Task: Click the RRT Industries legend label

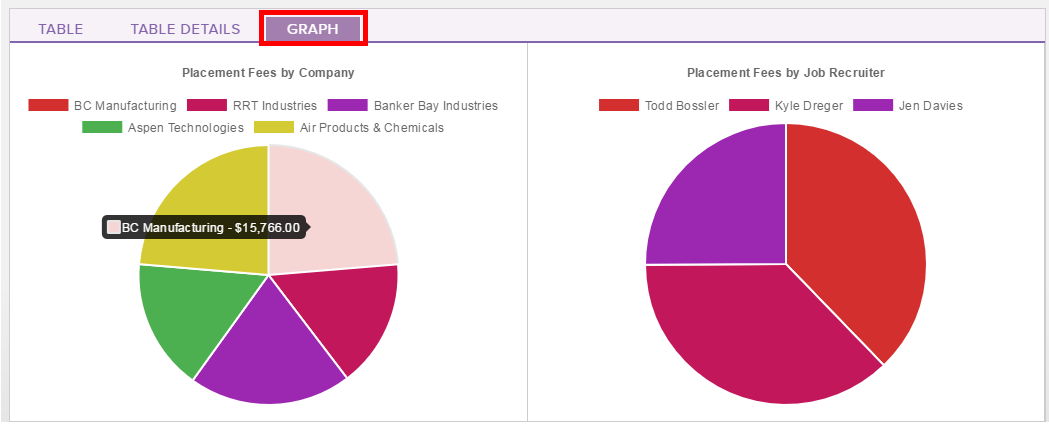Action: tap(275, 106)
